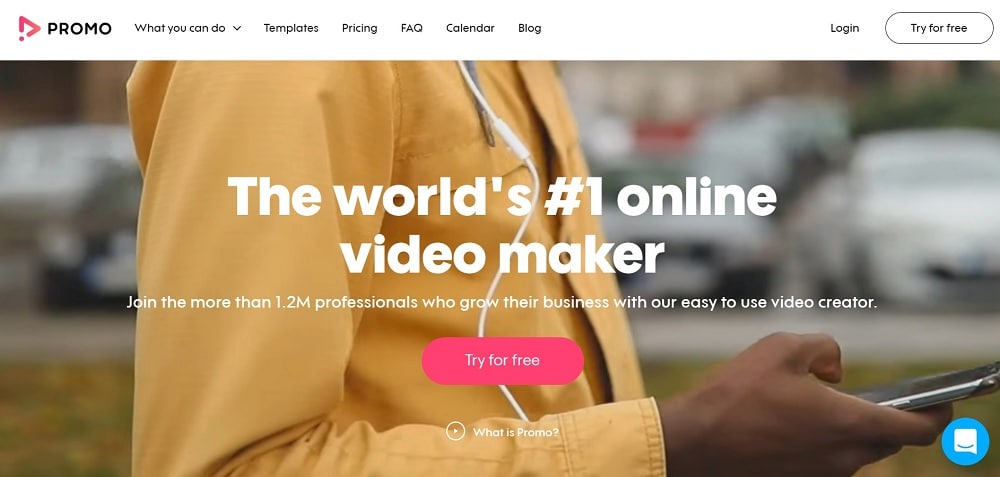The height and width of the screenshot is (477, 1000).
Task: Click the 1.2M professionals subtitle text
Action: (502, 302)
